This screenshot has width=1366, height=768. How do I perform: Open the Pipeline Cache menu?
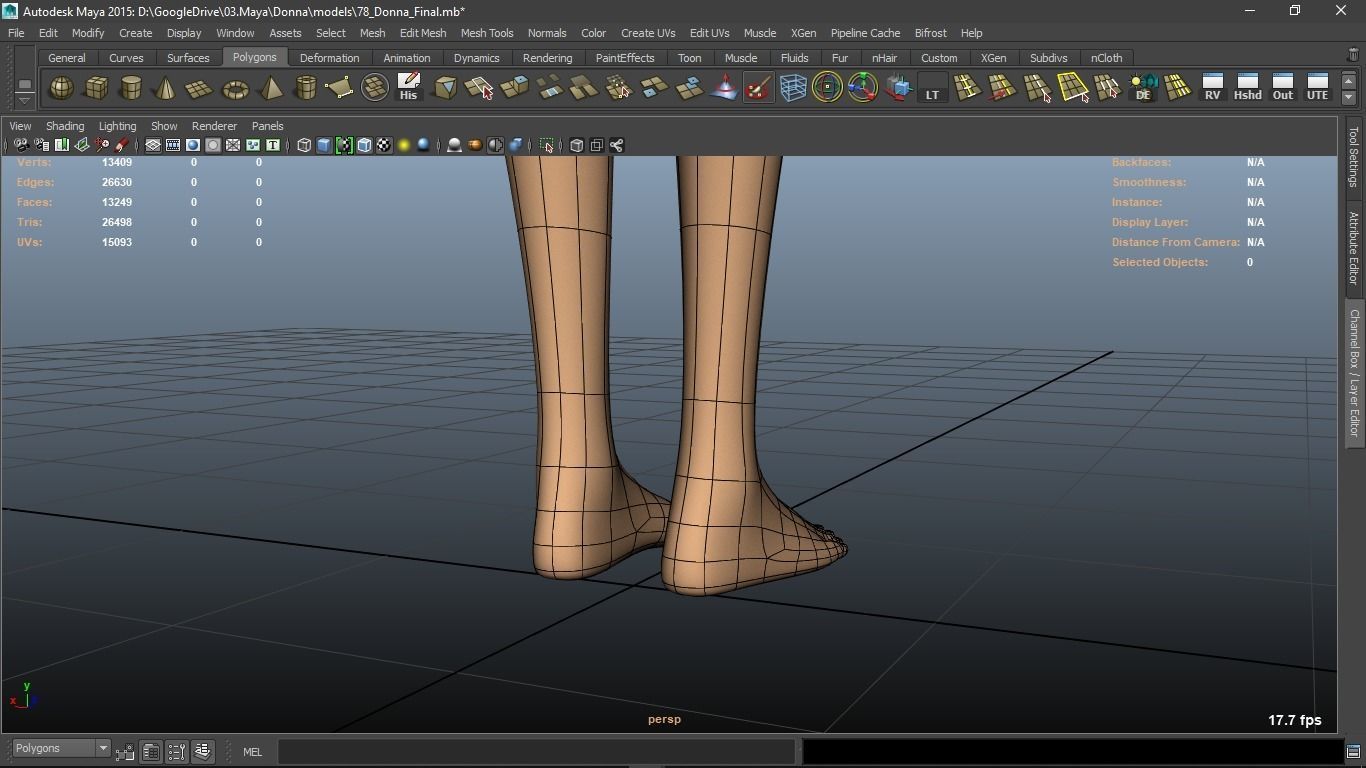pos(865,33)
